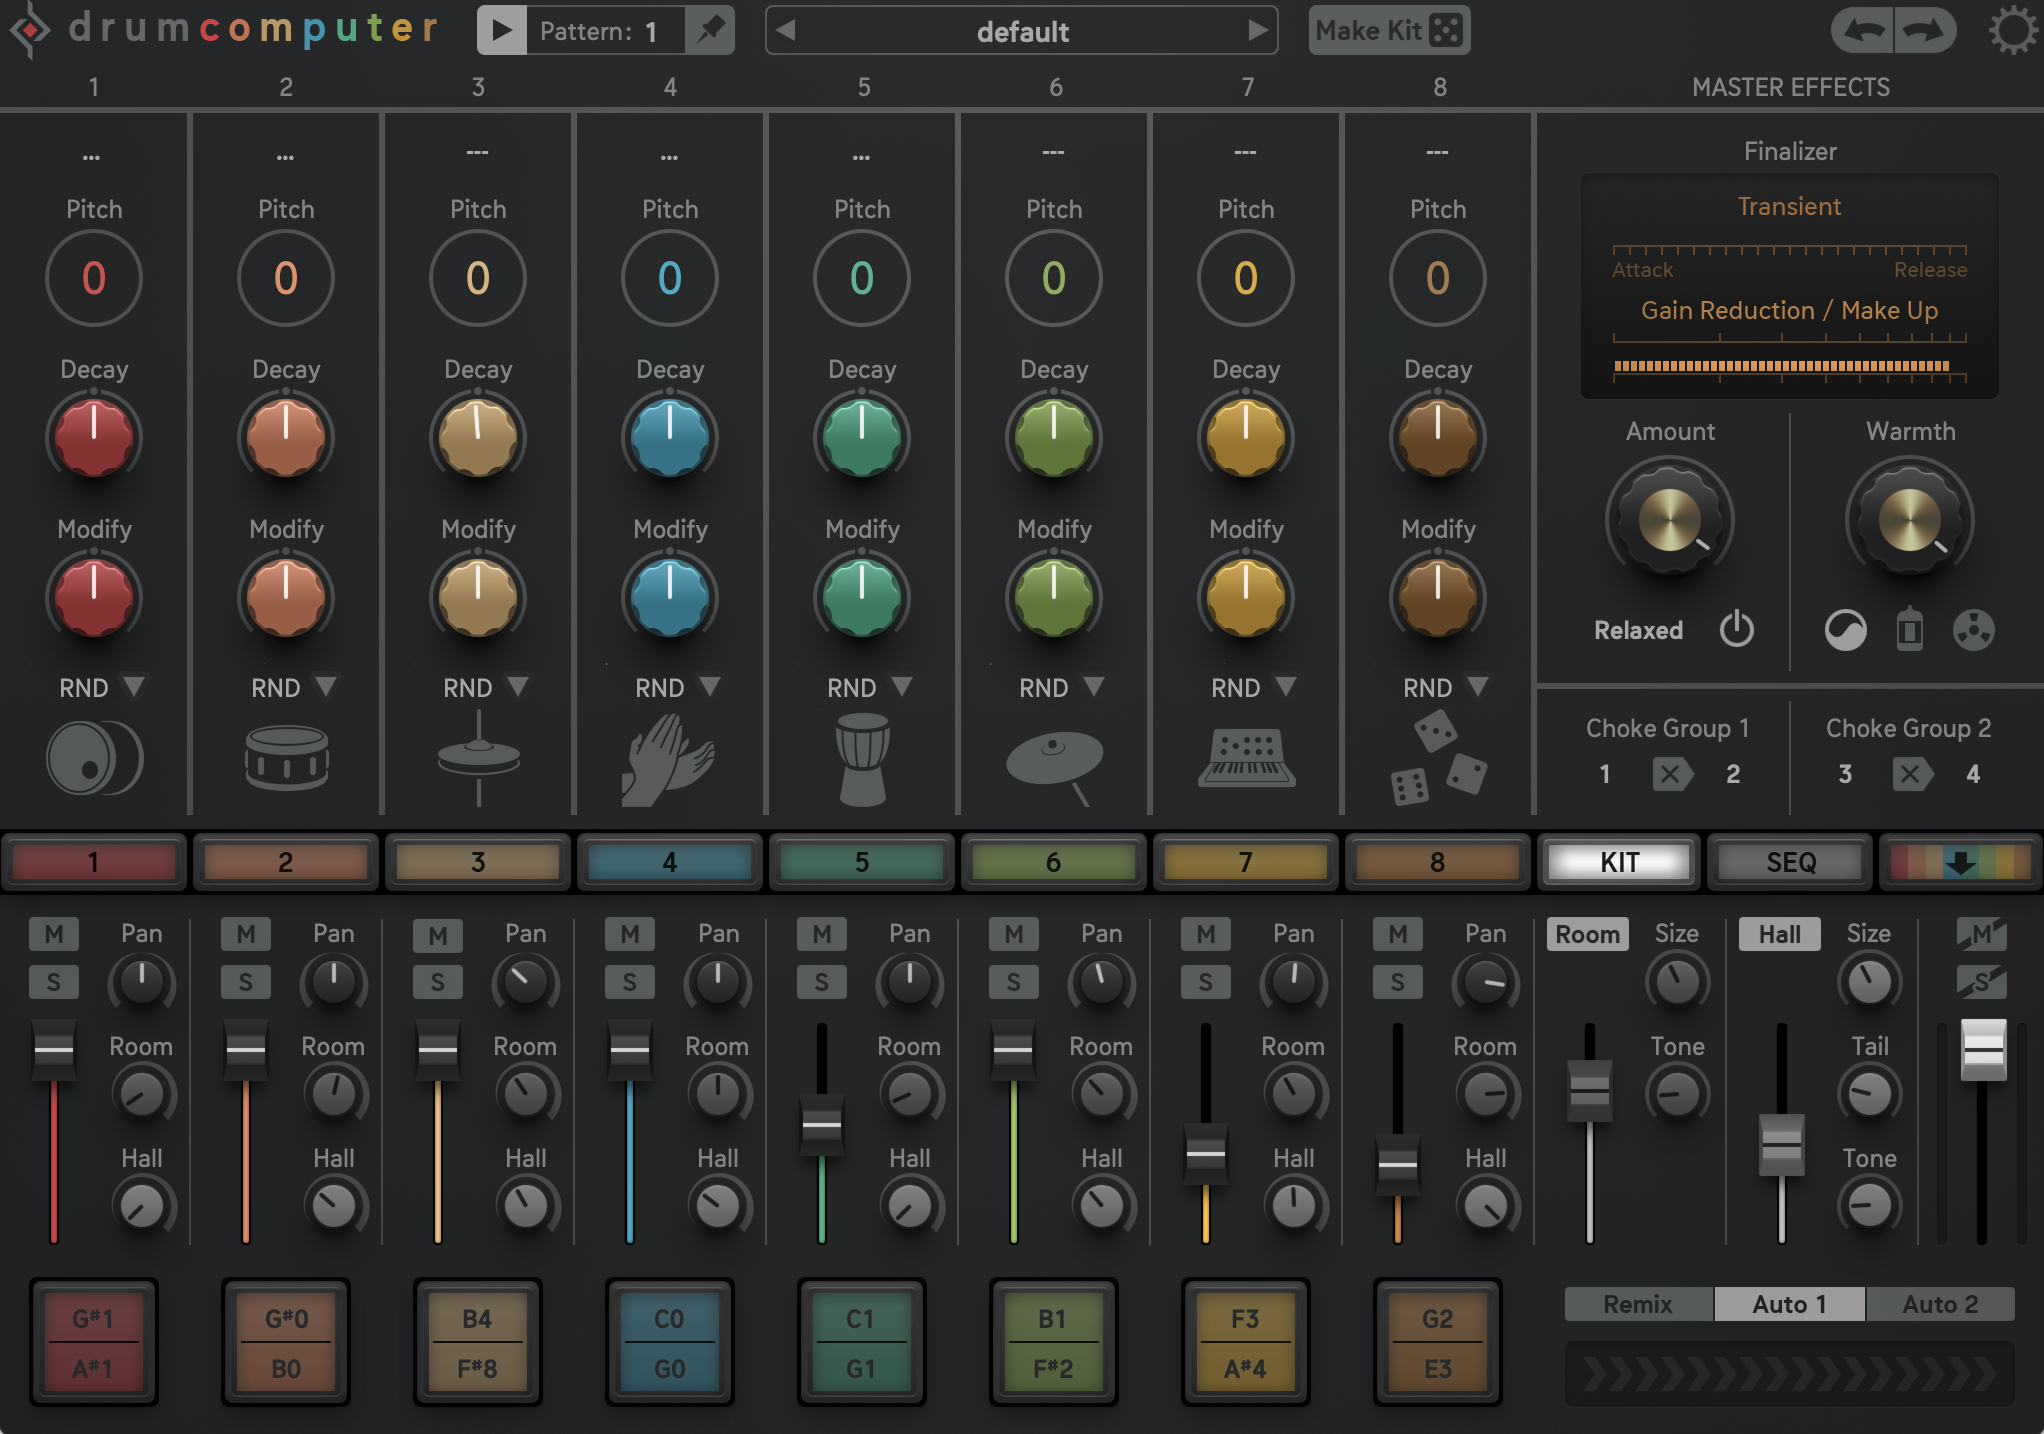Click the synth keyboard icon on channel 7
The width and height of the screenshot is (2044, 1434).
click(x=1246, y=758)
